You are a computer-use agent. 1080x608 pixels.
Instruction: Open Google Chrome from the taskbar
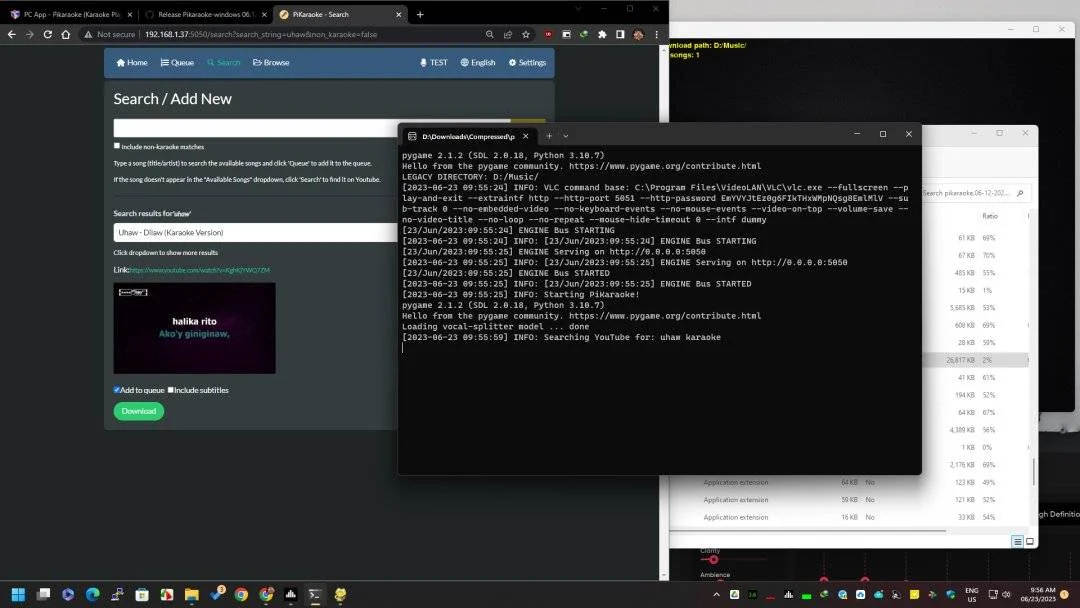tap(241, 594)
